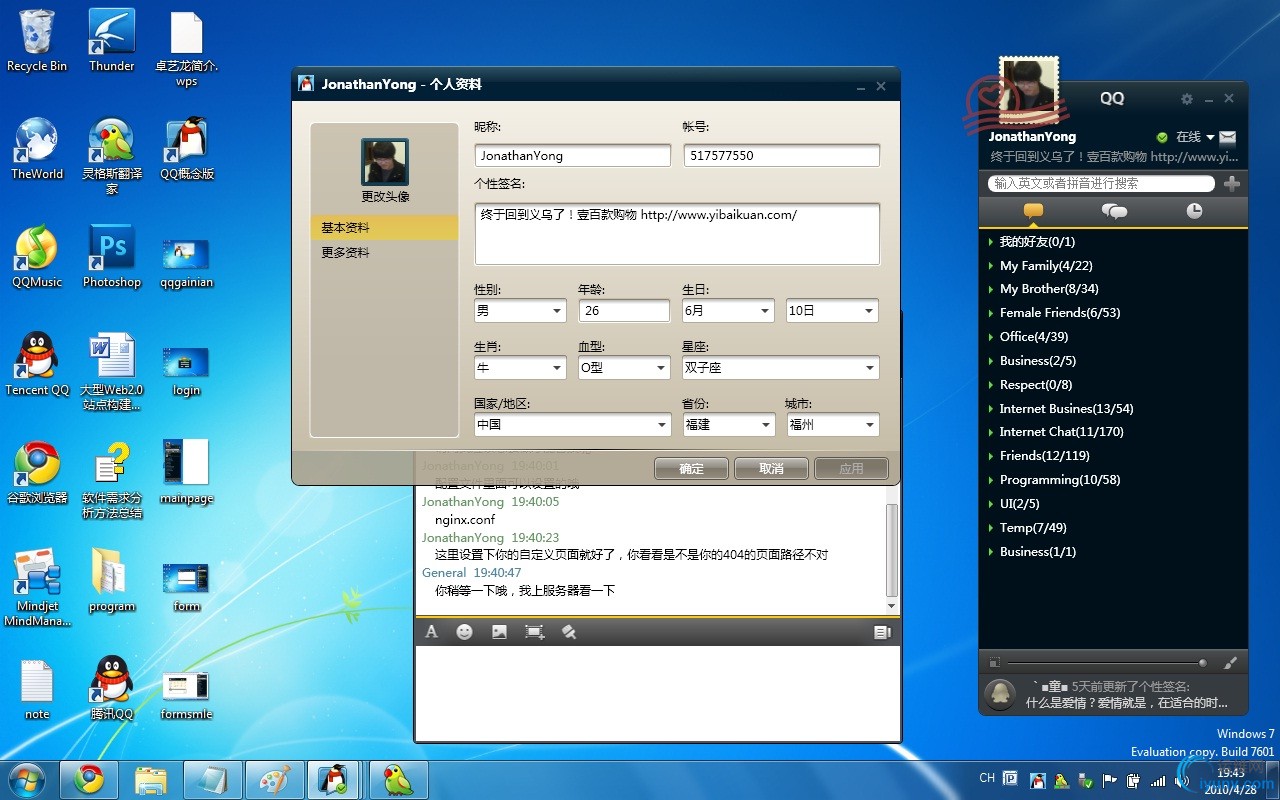Click the Windows Start button
This screenshot has width=1280, height=800.
point(27,780)
